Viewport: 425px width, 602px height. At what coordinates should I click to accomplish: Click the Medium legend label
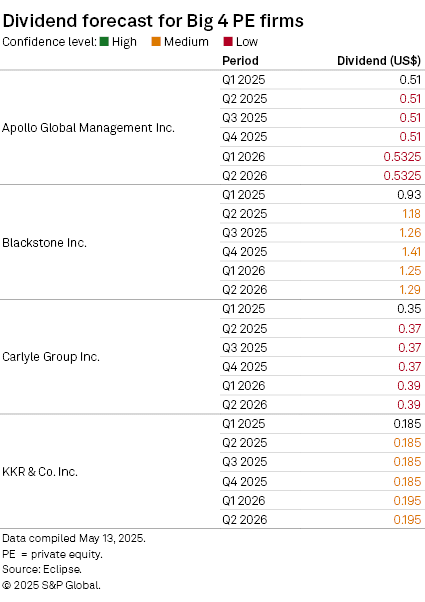click(x=186, y=41)
